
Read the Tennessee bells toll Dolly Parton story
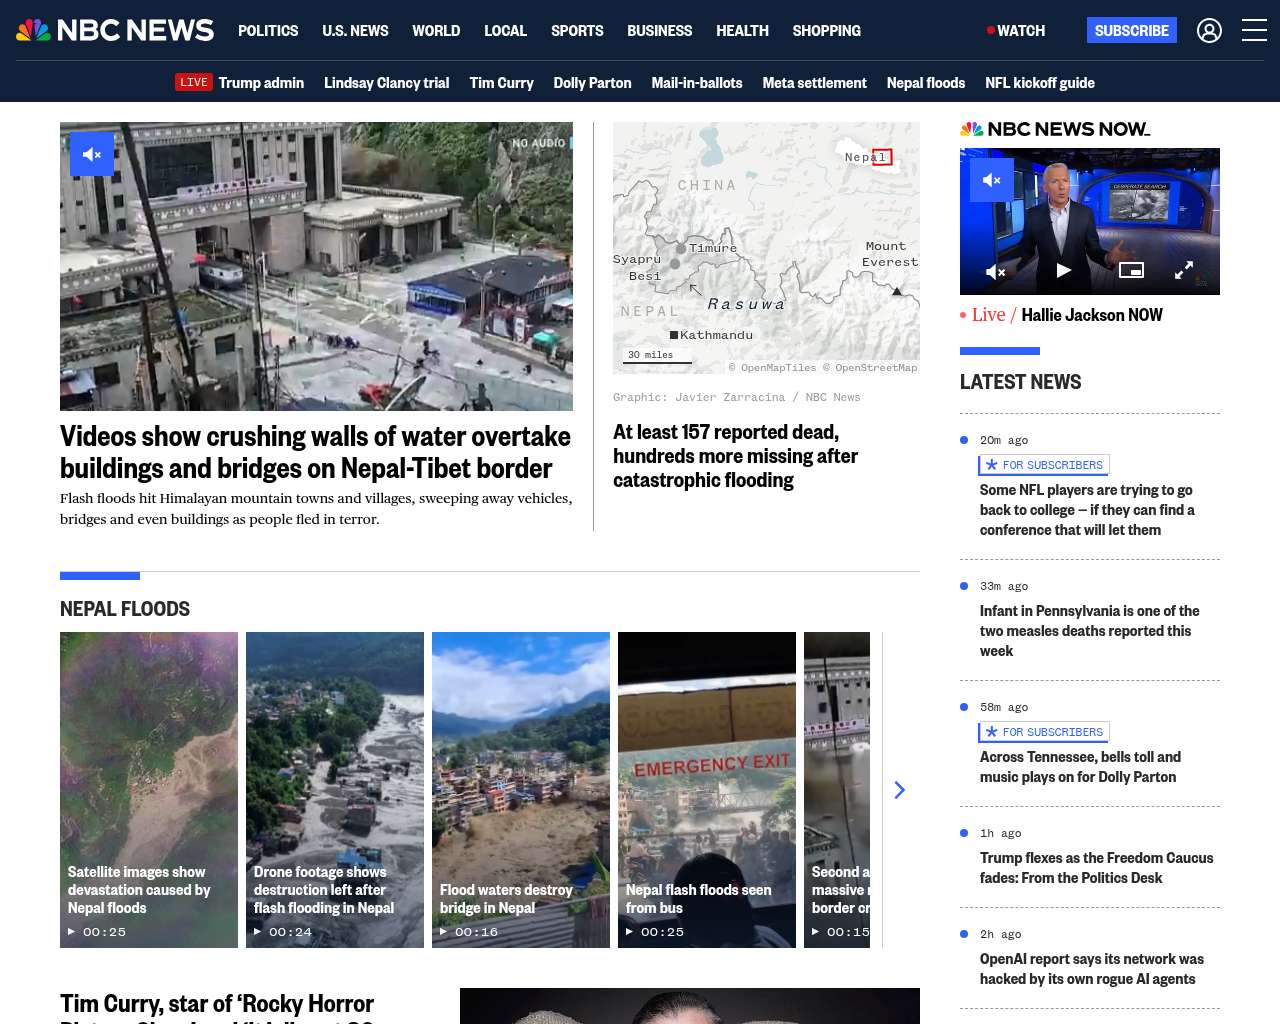pos(1080,767)
